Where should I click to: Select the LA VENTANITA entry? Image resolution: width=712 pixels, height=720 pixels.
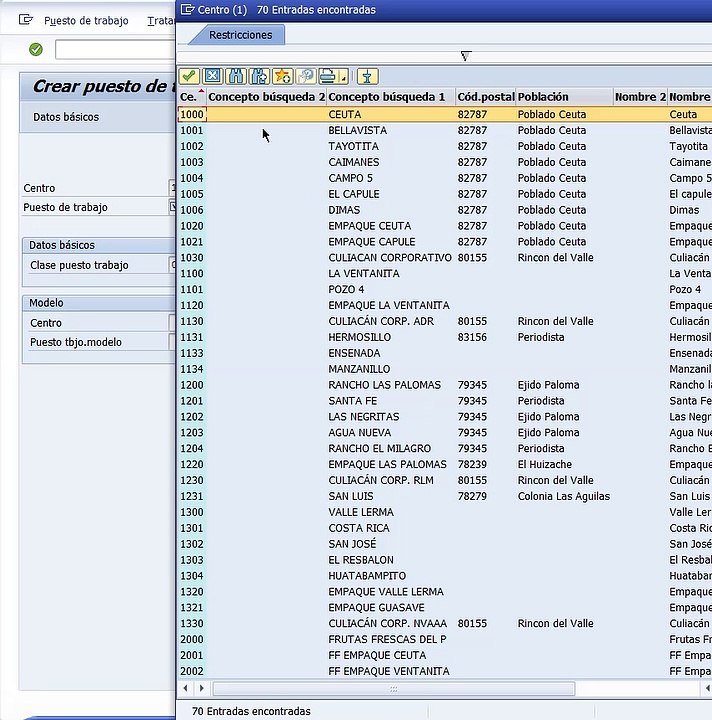364,274
